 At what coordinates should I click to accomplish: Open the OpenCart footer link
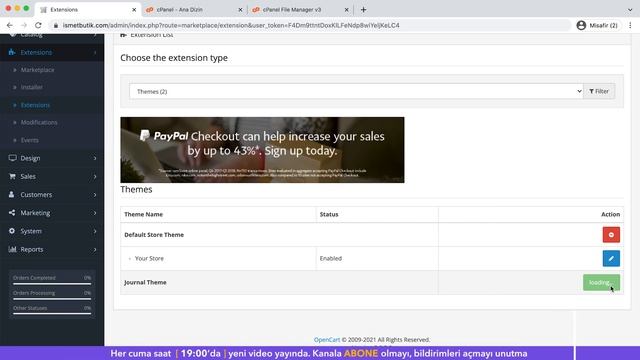tap(327, 340)
